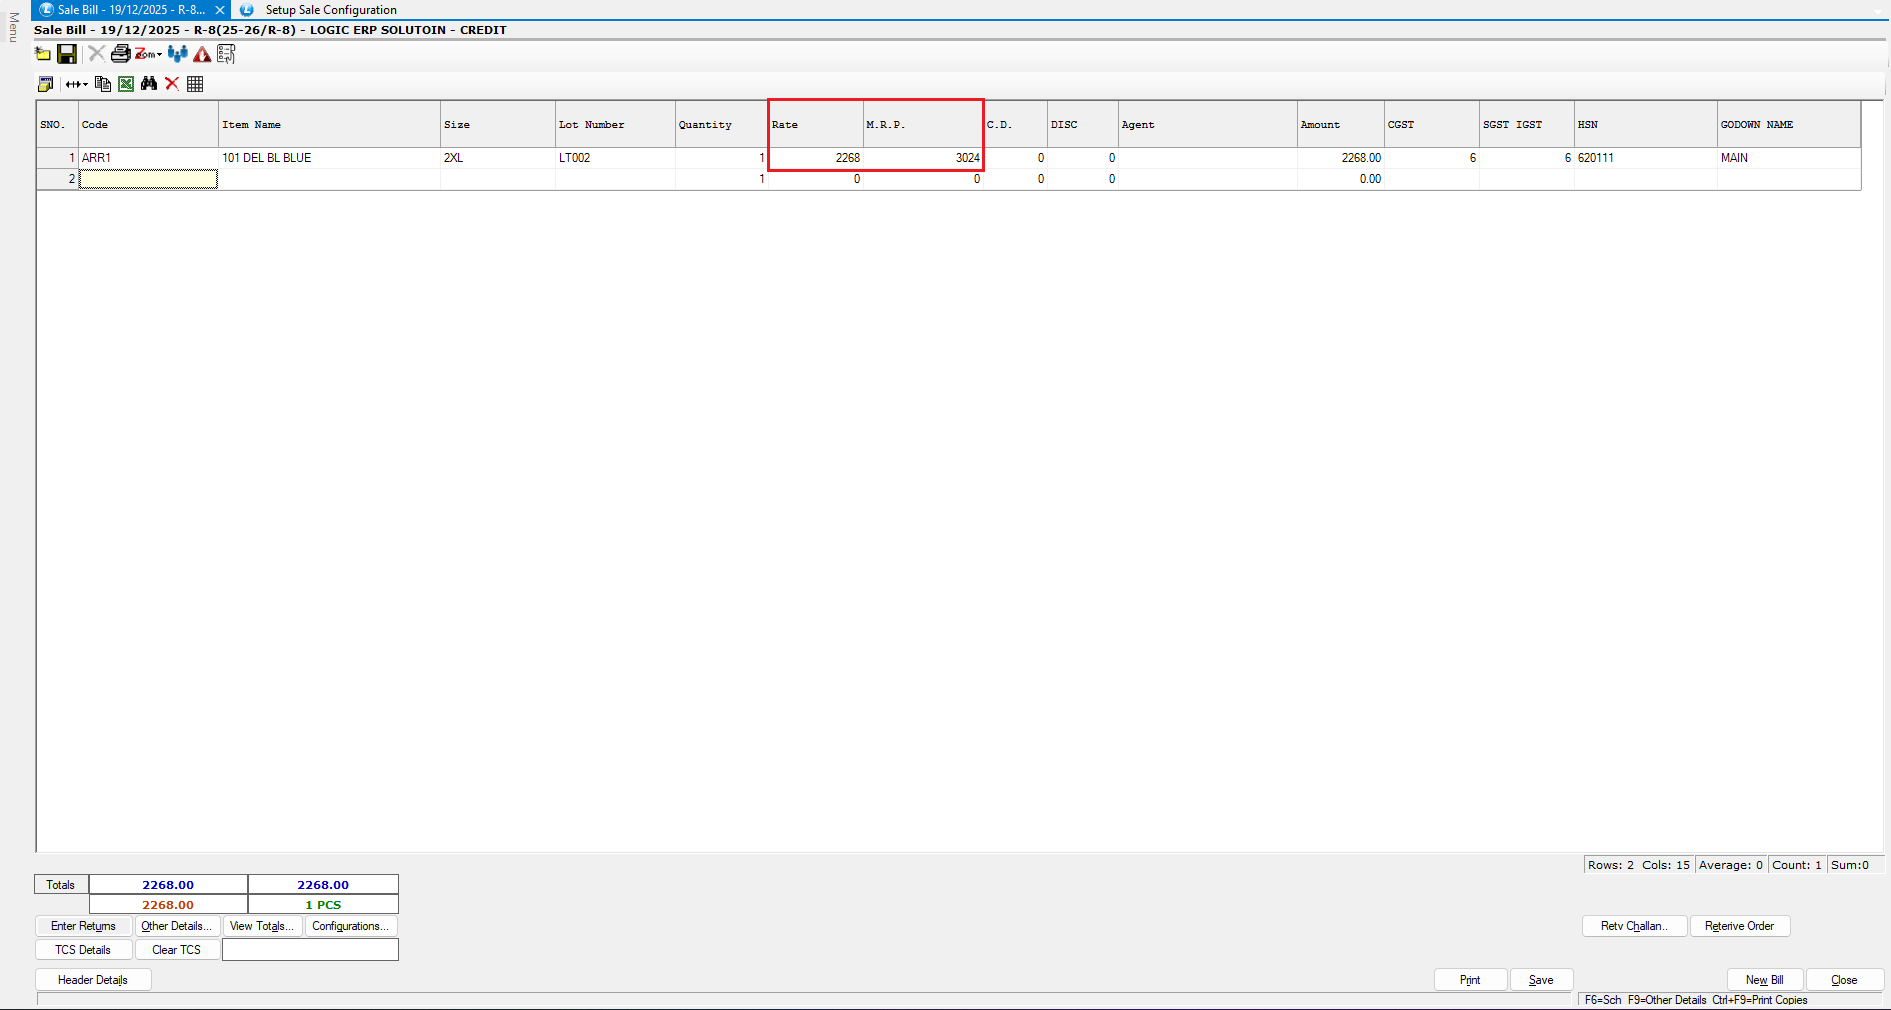Screen dimensions: 1891x1010
Task: Open the vertical Menu side panel
Action: point(13,27)
